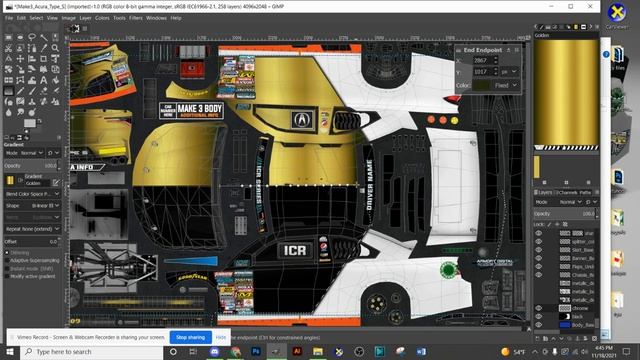
Task: Select the Gradient tool in toolbox
Action: coord(8,91)
